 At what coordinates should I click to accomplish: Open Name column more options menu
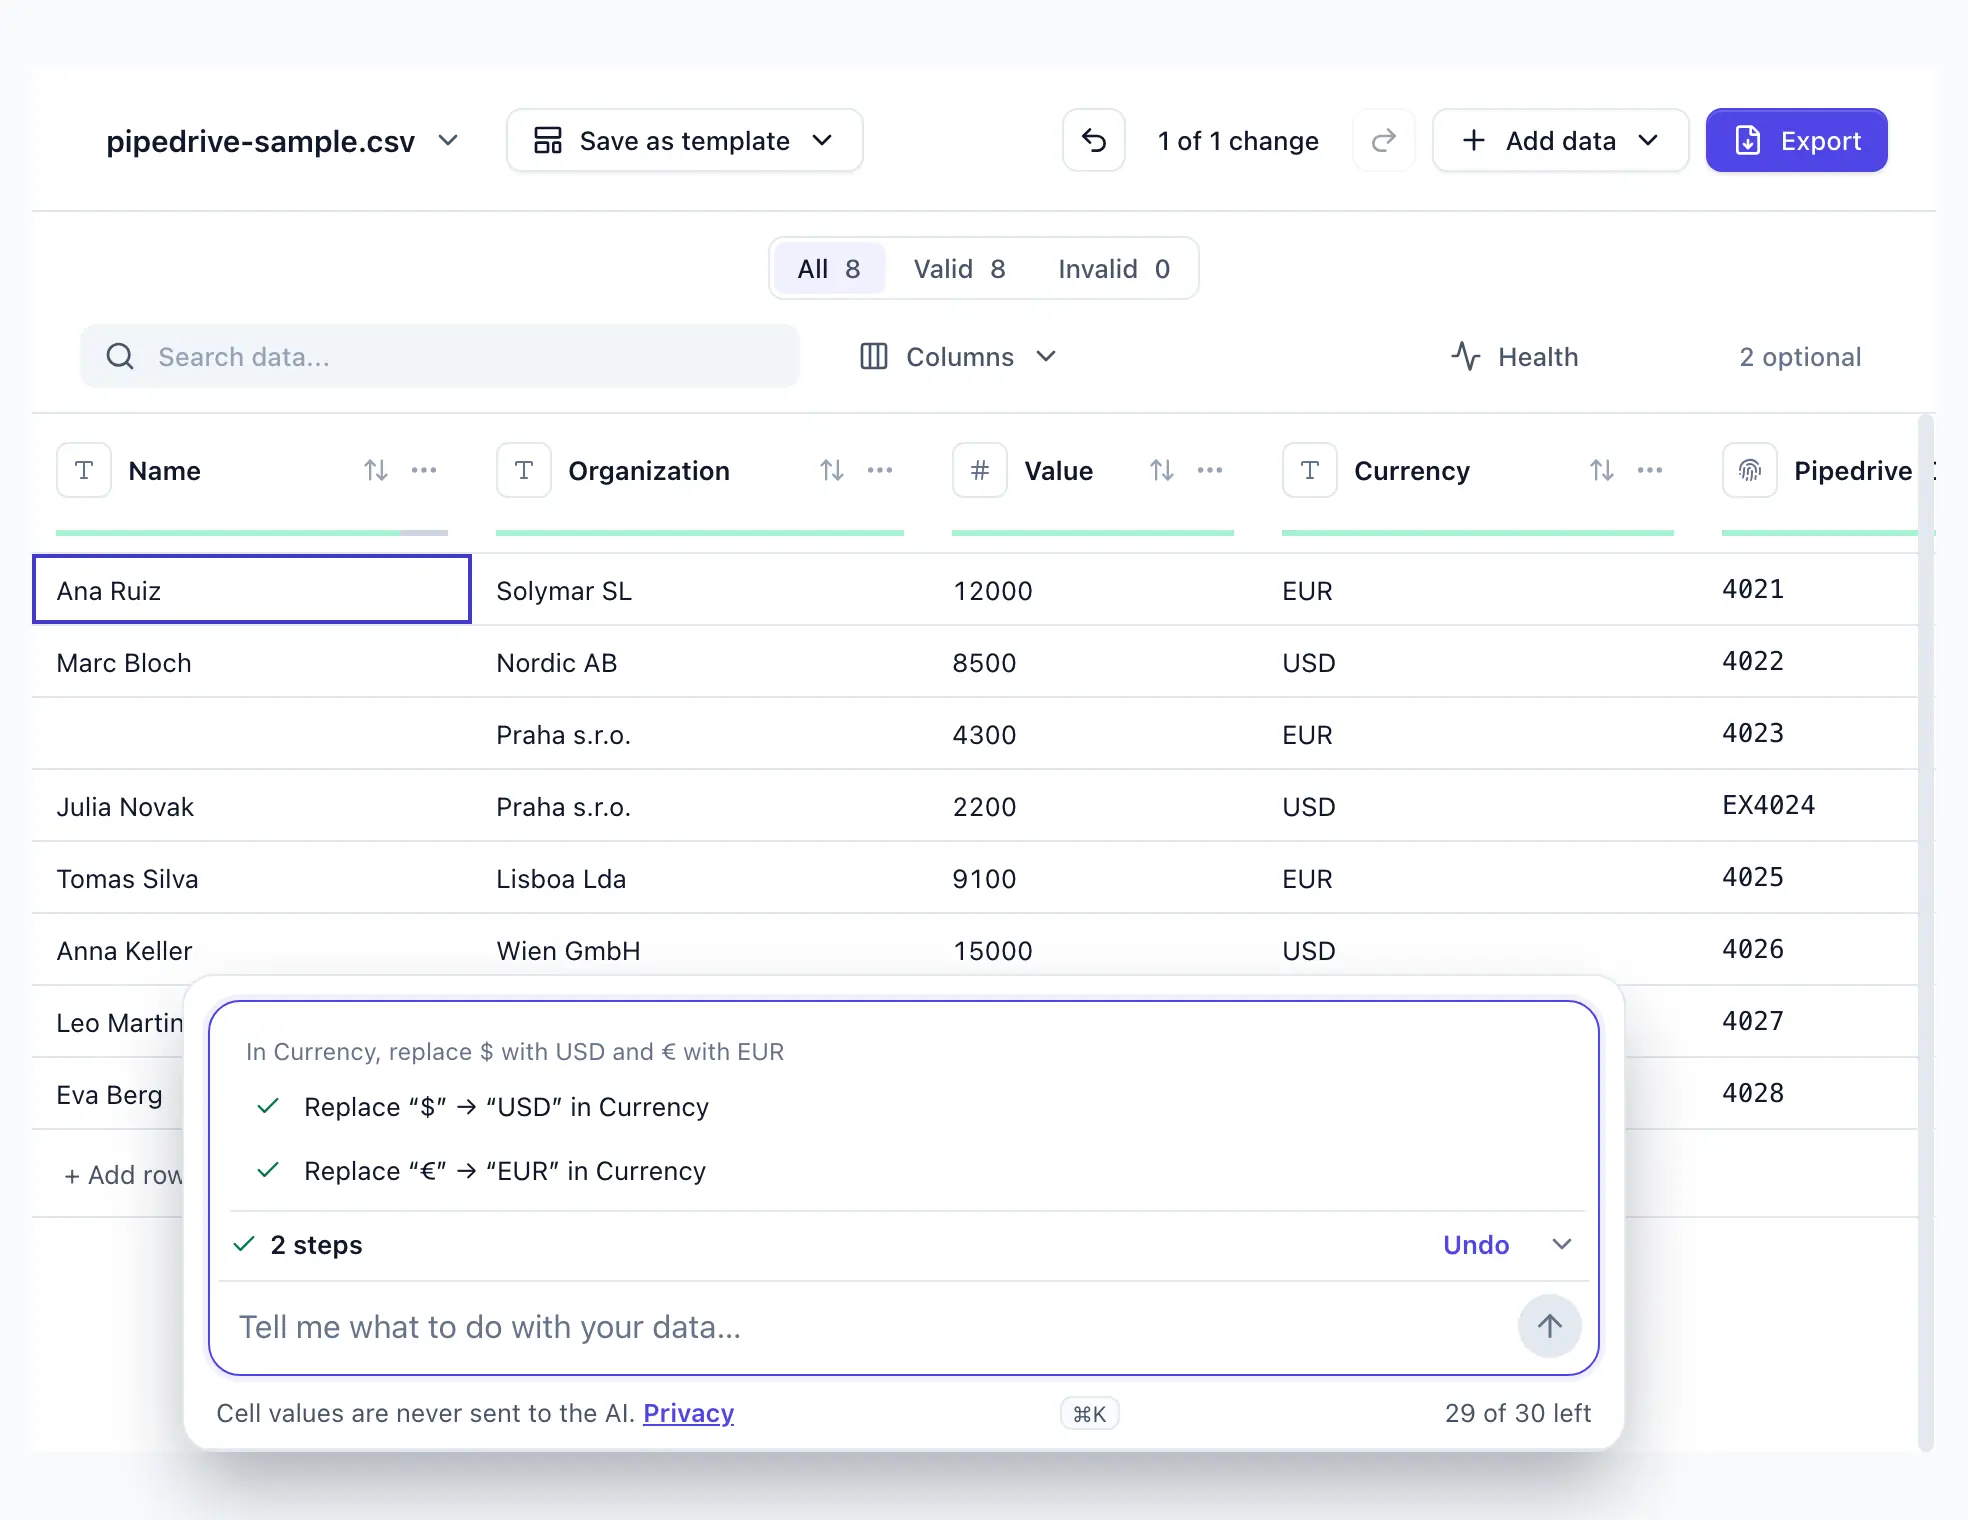coord(424,470)
